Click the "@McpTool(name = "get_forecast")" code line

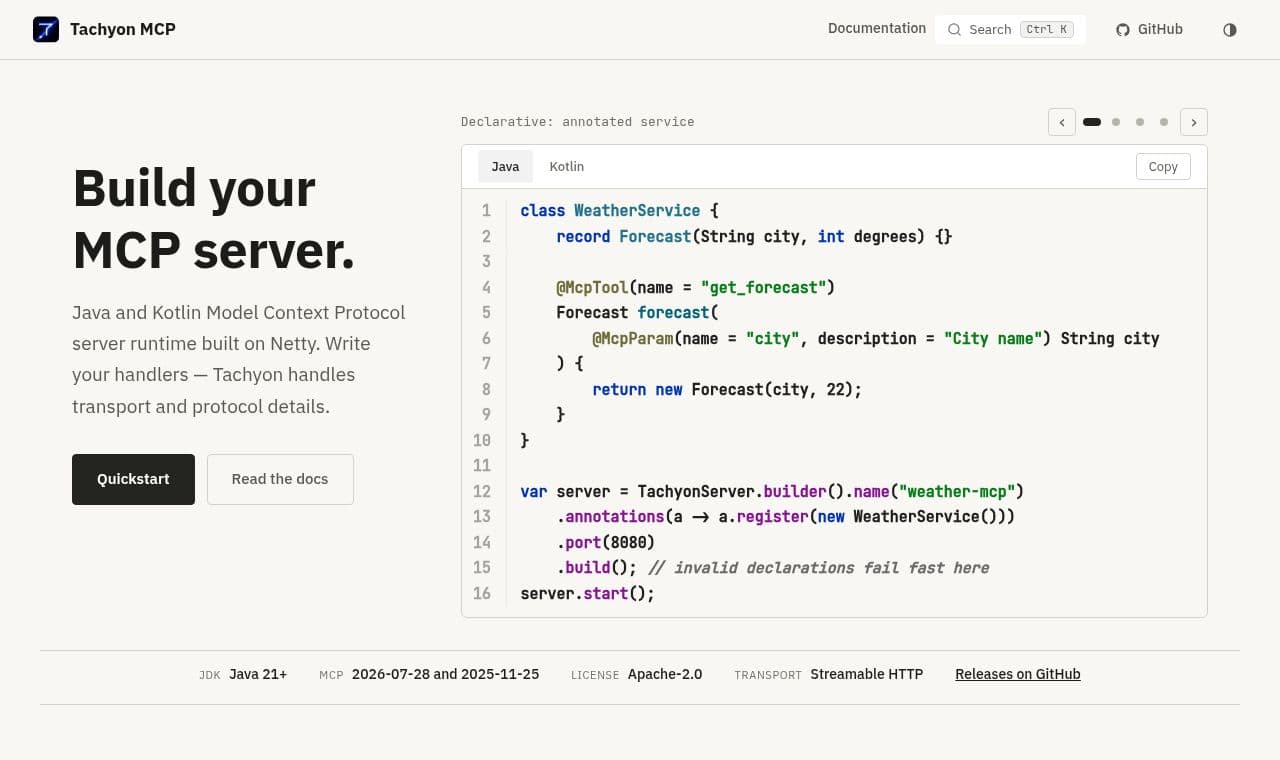(x=696, y=288)
